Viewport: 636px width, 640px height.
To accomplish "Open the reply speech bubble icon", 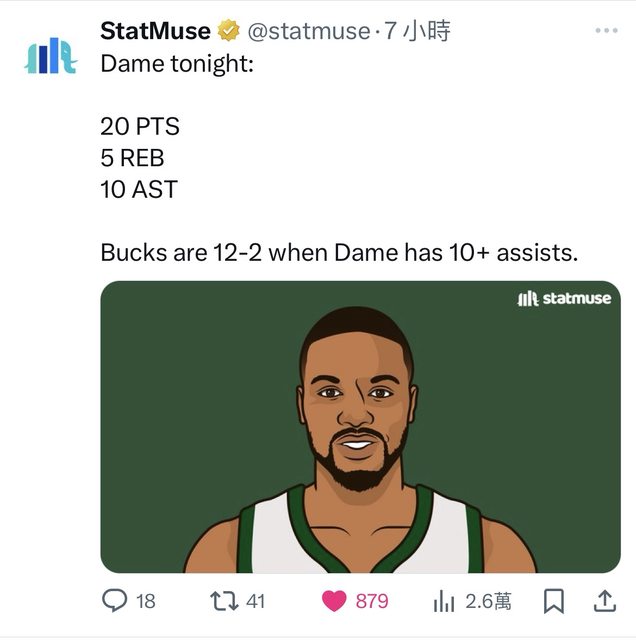I will click(x=115, y=601).
